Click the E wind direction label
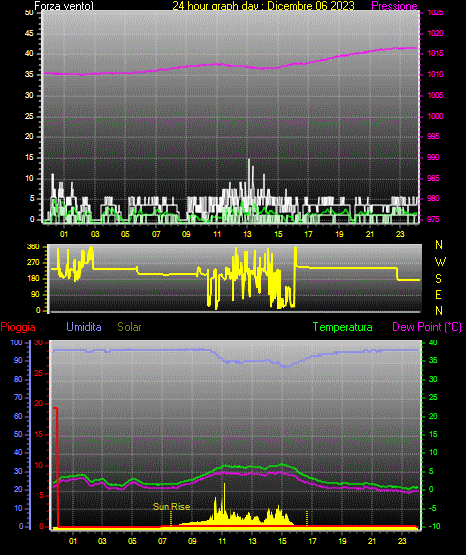The width and height of the screenshot is (466, 555). tap(438, 294)
